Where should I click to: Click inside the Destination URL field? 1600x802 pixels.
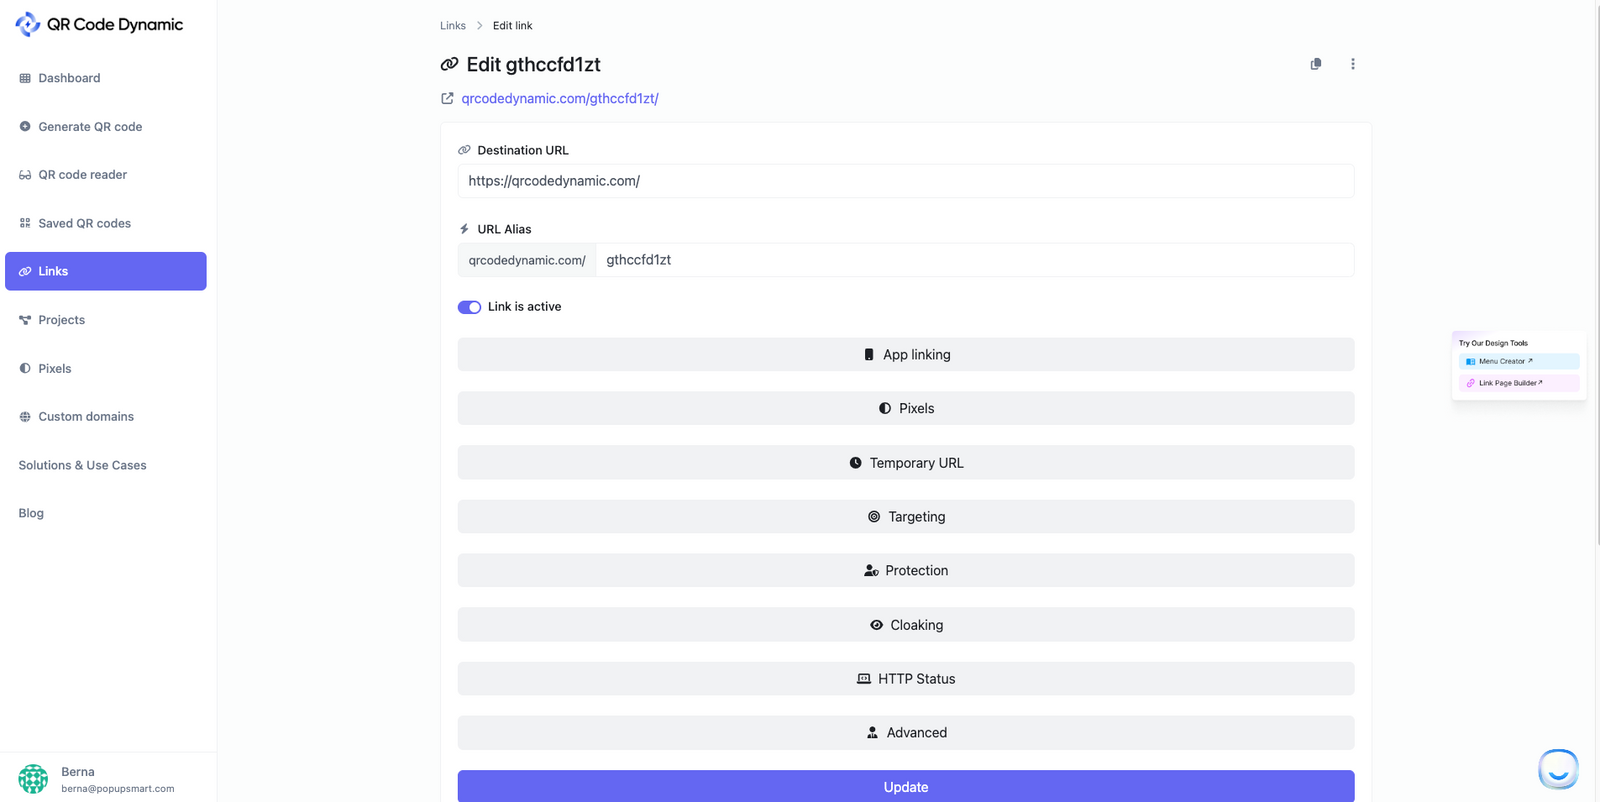pos(905,181)
